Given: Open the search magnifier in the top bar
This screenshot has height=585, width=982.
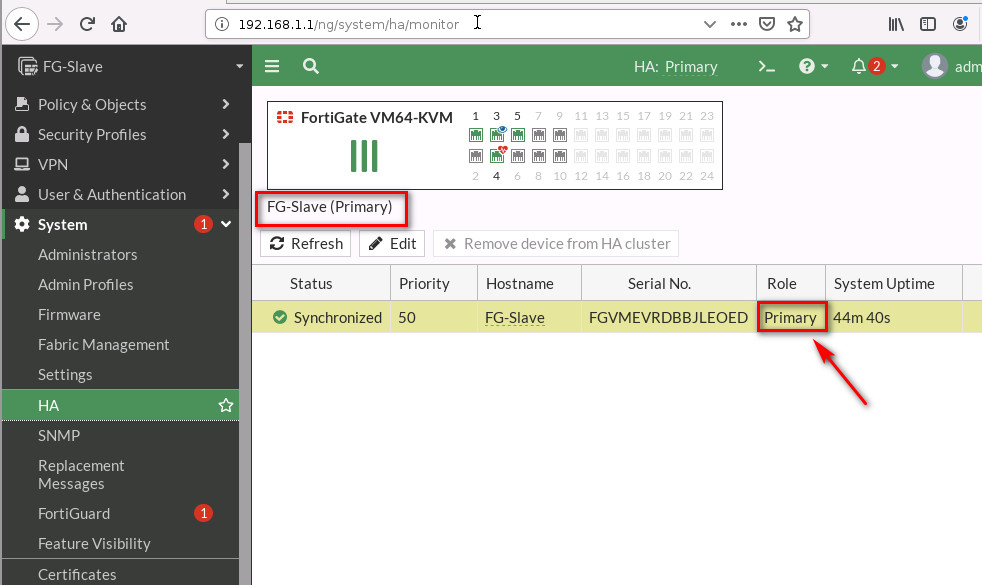Looking at the screenshot, I should [310, 66].
